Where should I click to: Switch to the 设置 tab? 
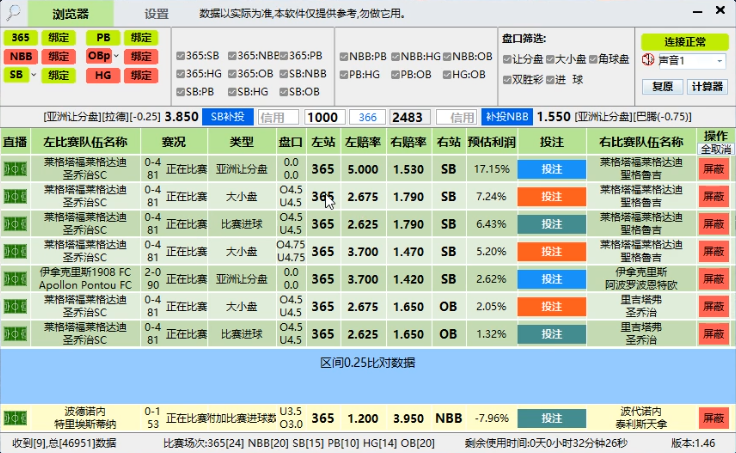pos(157,14)
